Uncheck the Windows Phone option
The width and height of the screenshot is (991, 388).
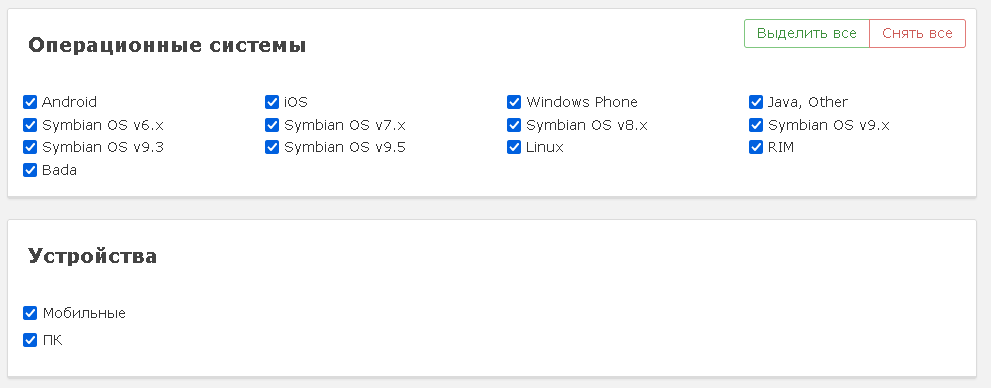(514, 102)
